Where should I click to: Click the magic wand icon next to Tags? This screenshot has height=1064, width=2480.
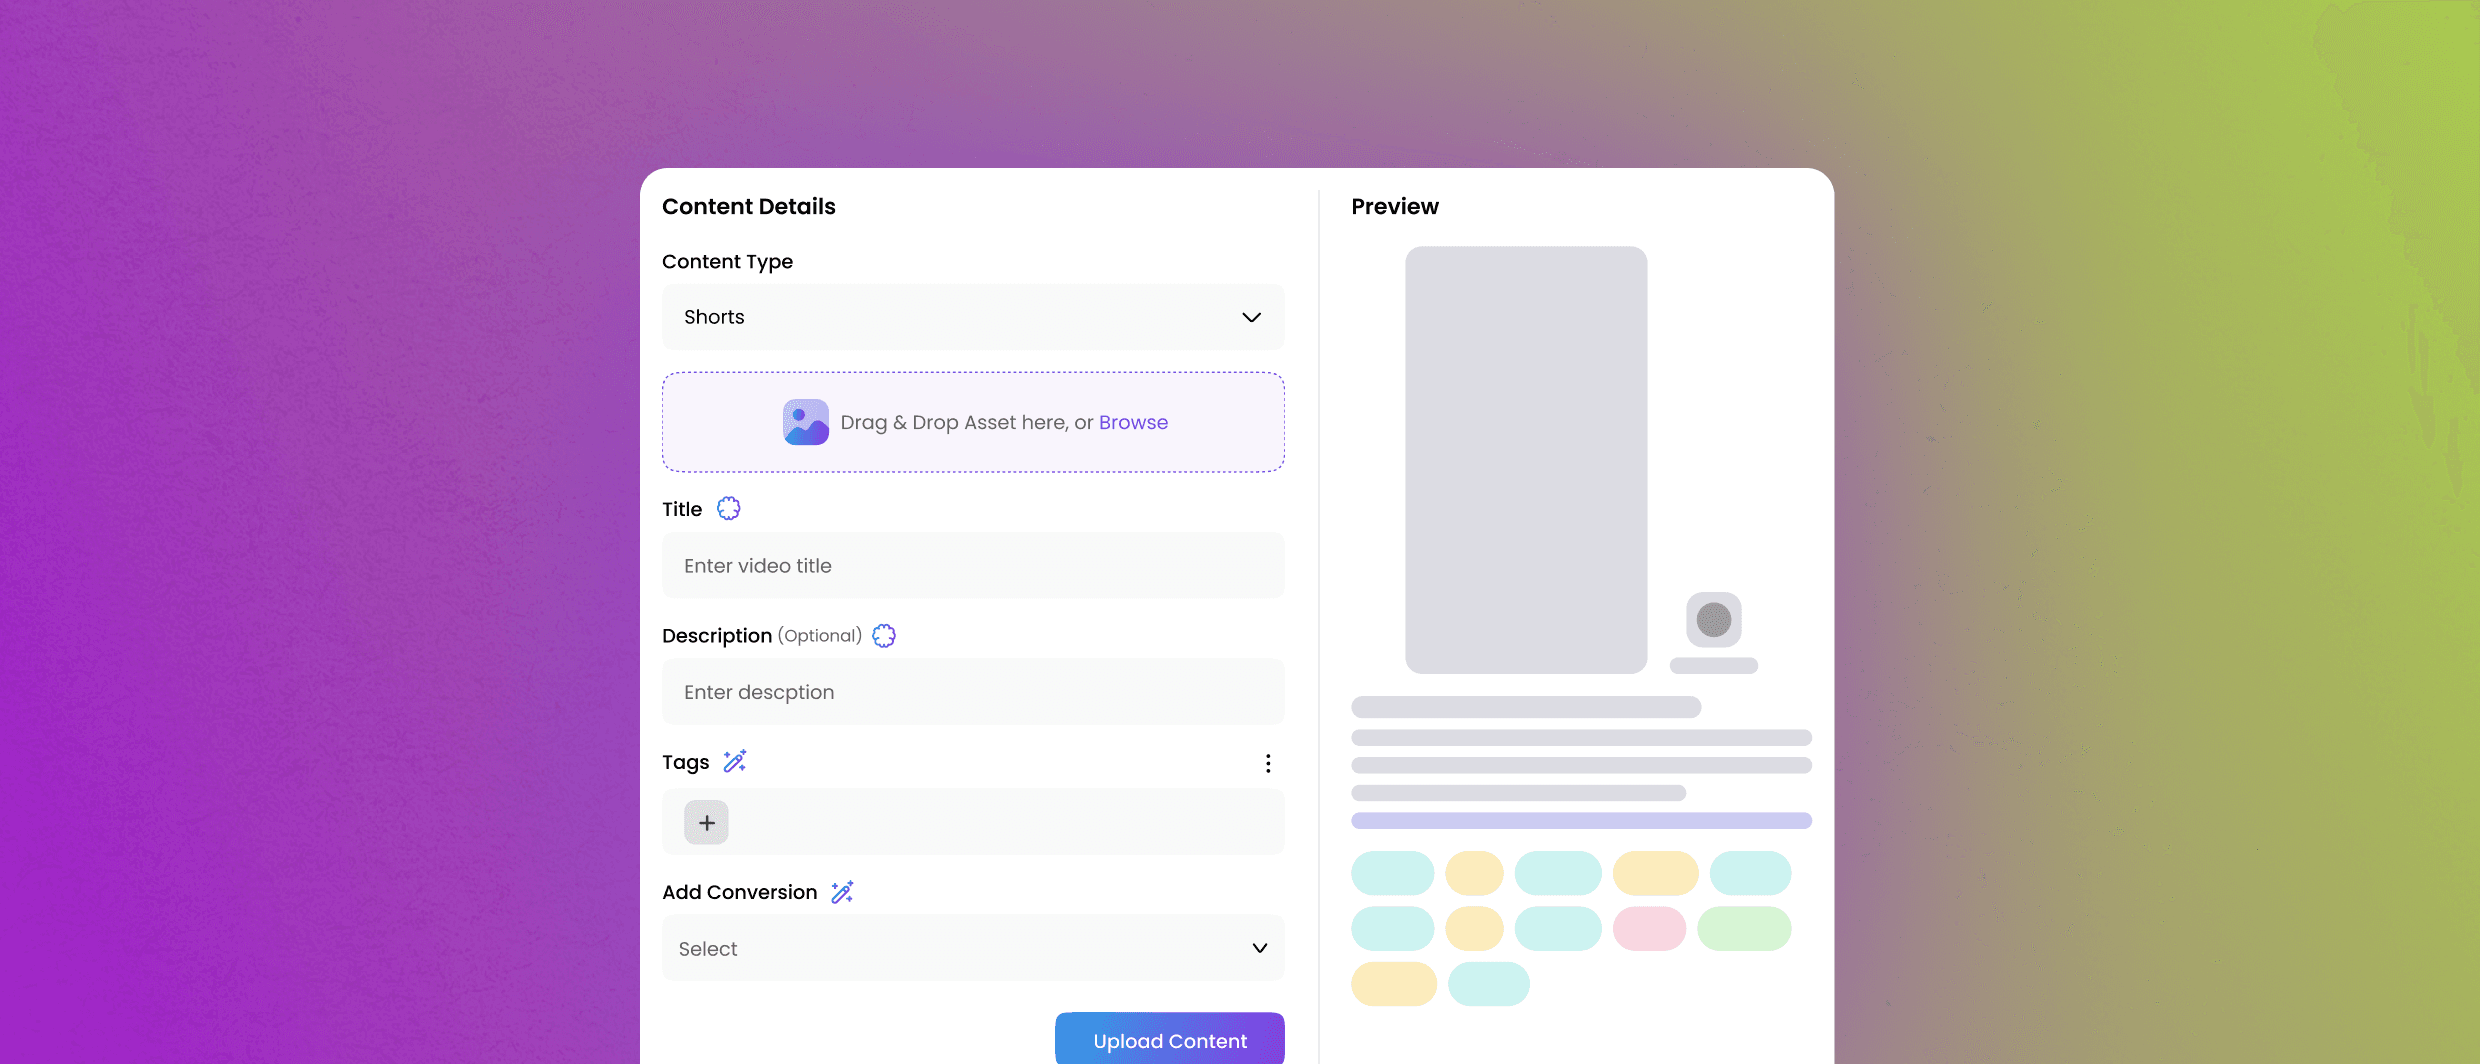pyautogui.click(x=735, y=762)
